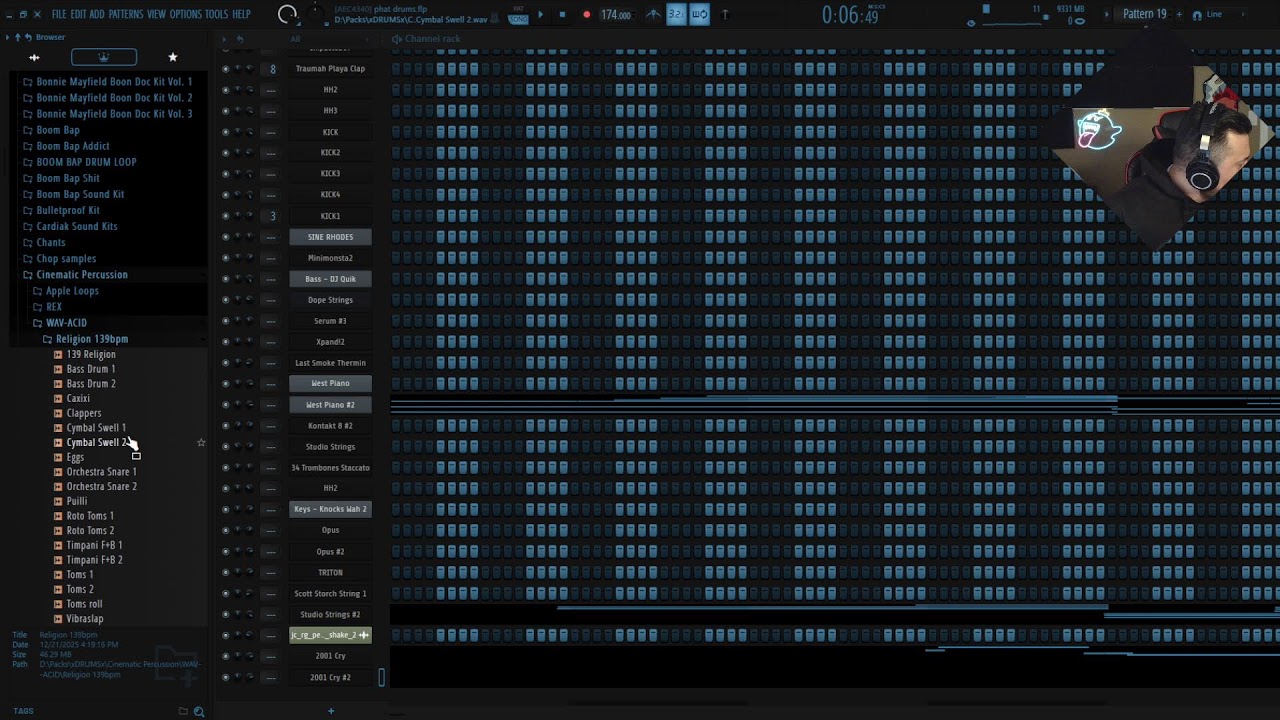Image resolution: width=1280 pixels, height=720 pixels.
Task: Click the tempo field showing 174.000
Action: [x=616, y=15]
